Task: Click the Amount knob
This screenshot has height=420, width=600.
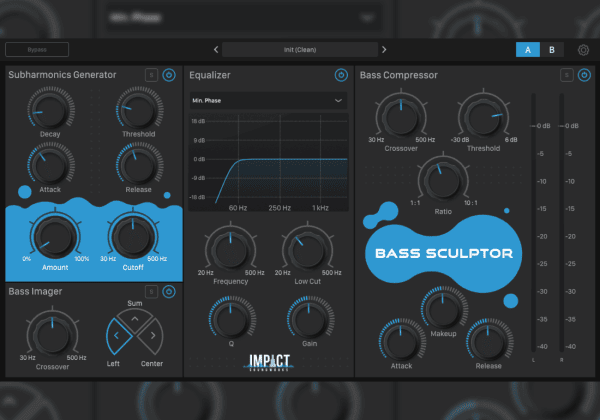Action: [55, 236]
